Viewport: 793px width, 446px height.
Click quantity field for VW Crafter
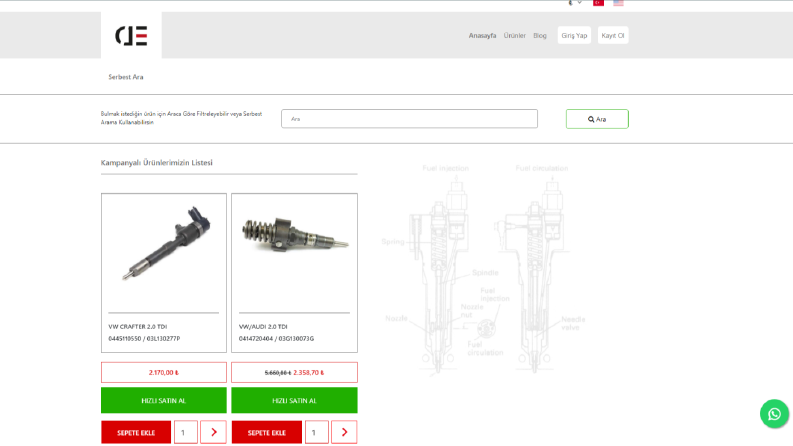(186, 432)
